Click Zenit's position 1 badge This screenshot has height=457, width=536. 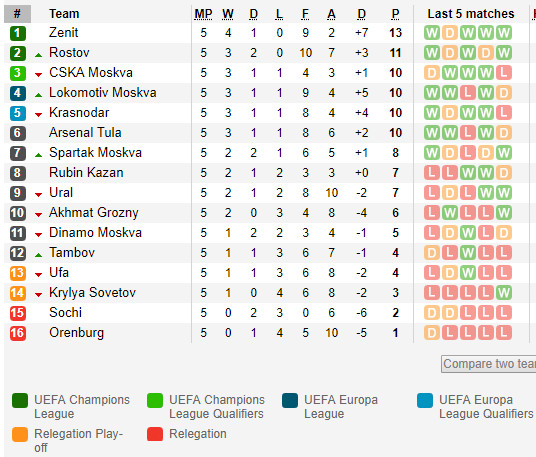(17, 33)
